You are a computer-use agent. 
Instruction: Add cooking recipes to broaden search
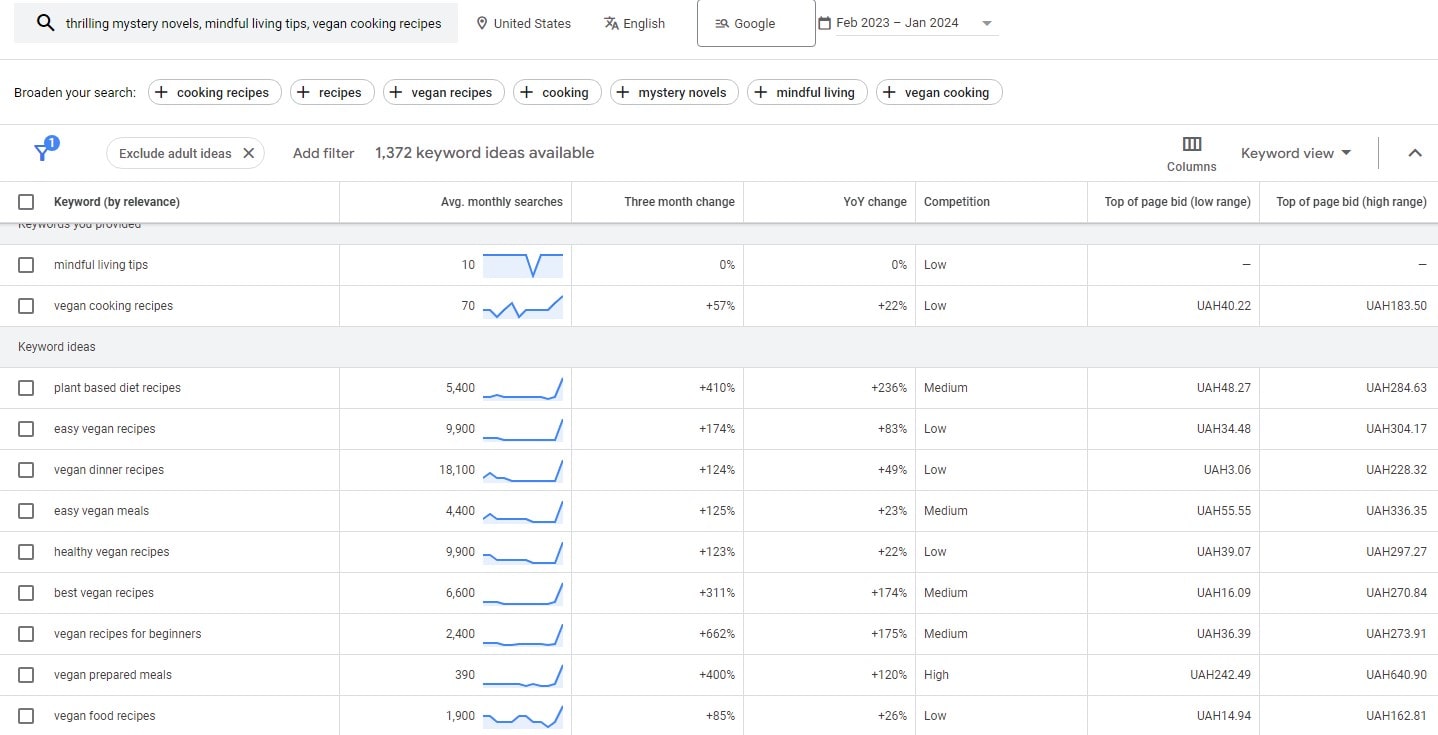pos(214,92)
